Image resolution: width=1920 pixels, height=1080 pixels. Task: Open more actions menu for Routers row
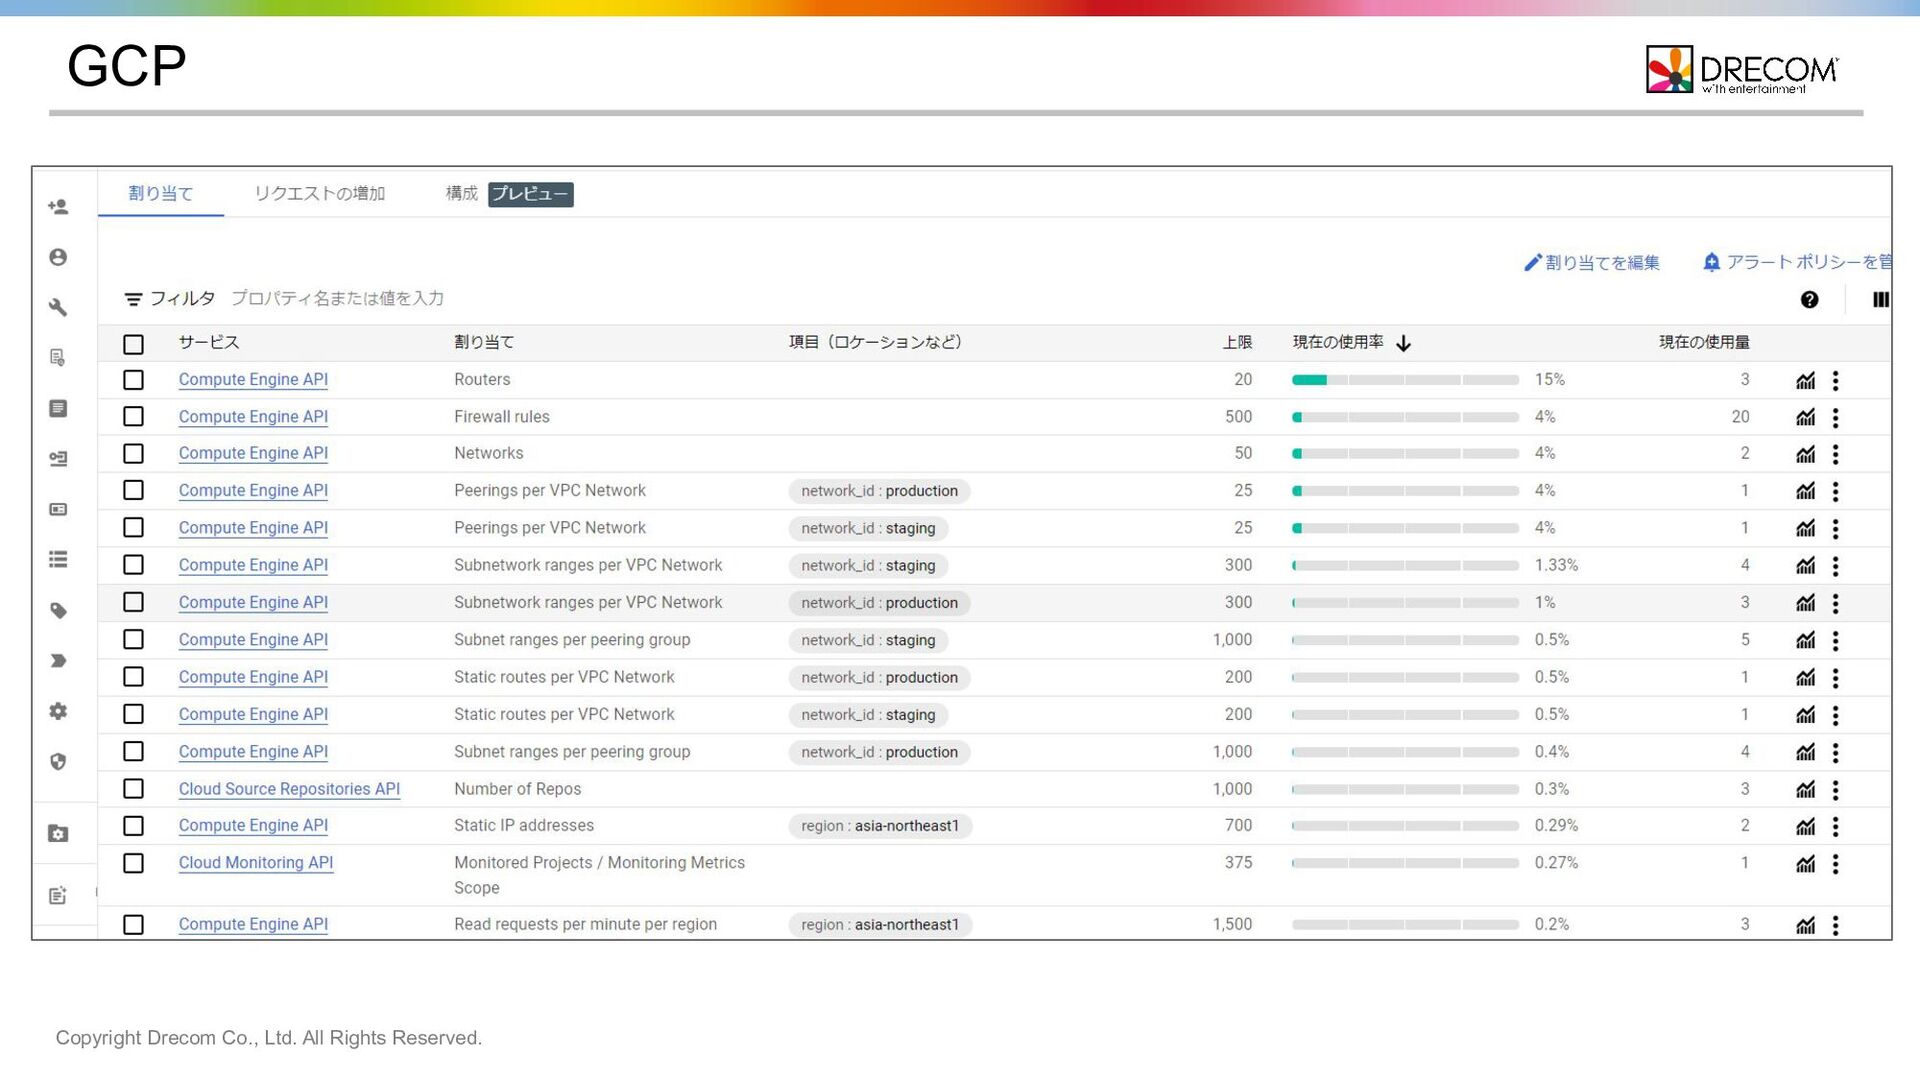pos(1835,380)
